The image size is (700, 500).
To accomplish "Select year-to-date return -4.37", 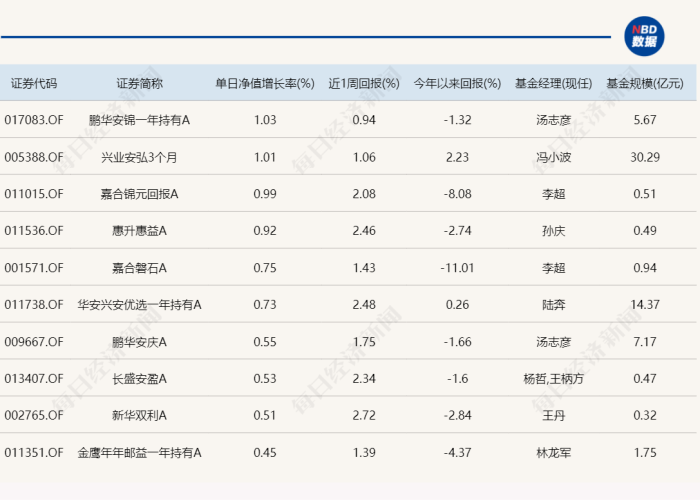I will coord(457,453).
